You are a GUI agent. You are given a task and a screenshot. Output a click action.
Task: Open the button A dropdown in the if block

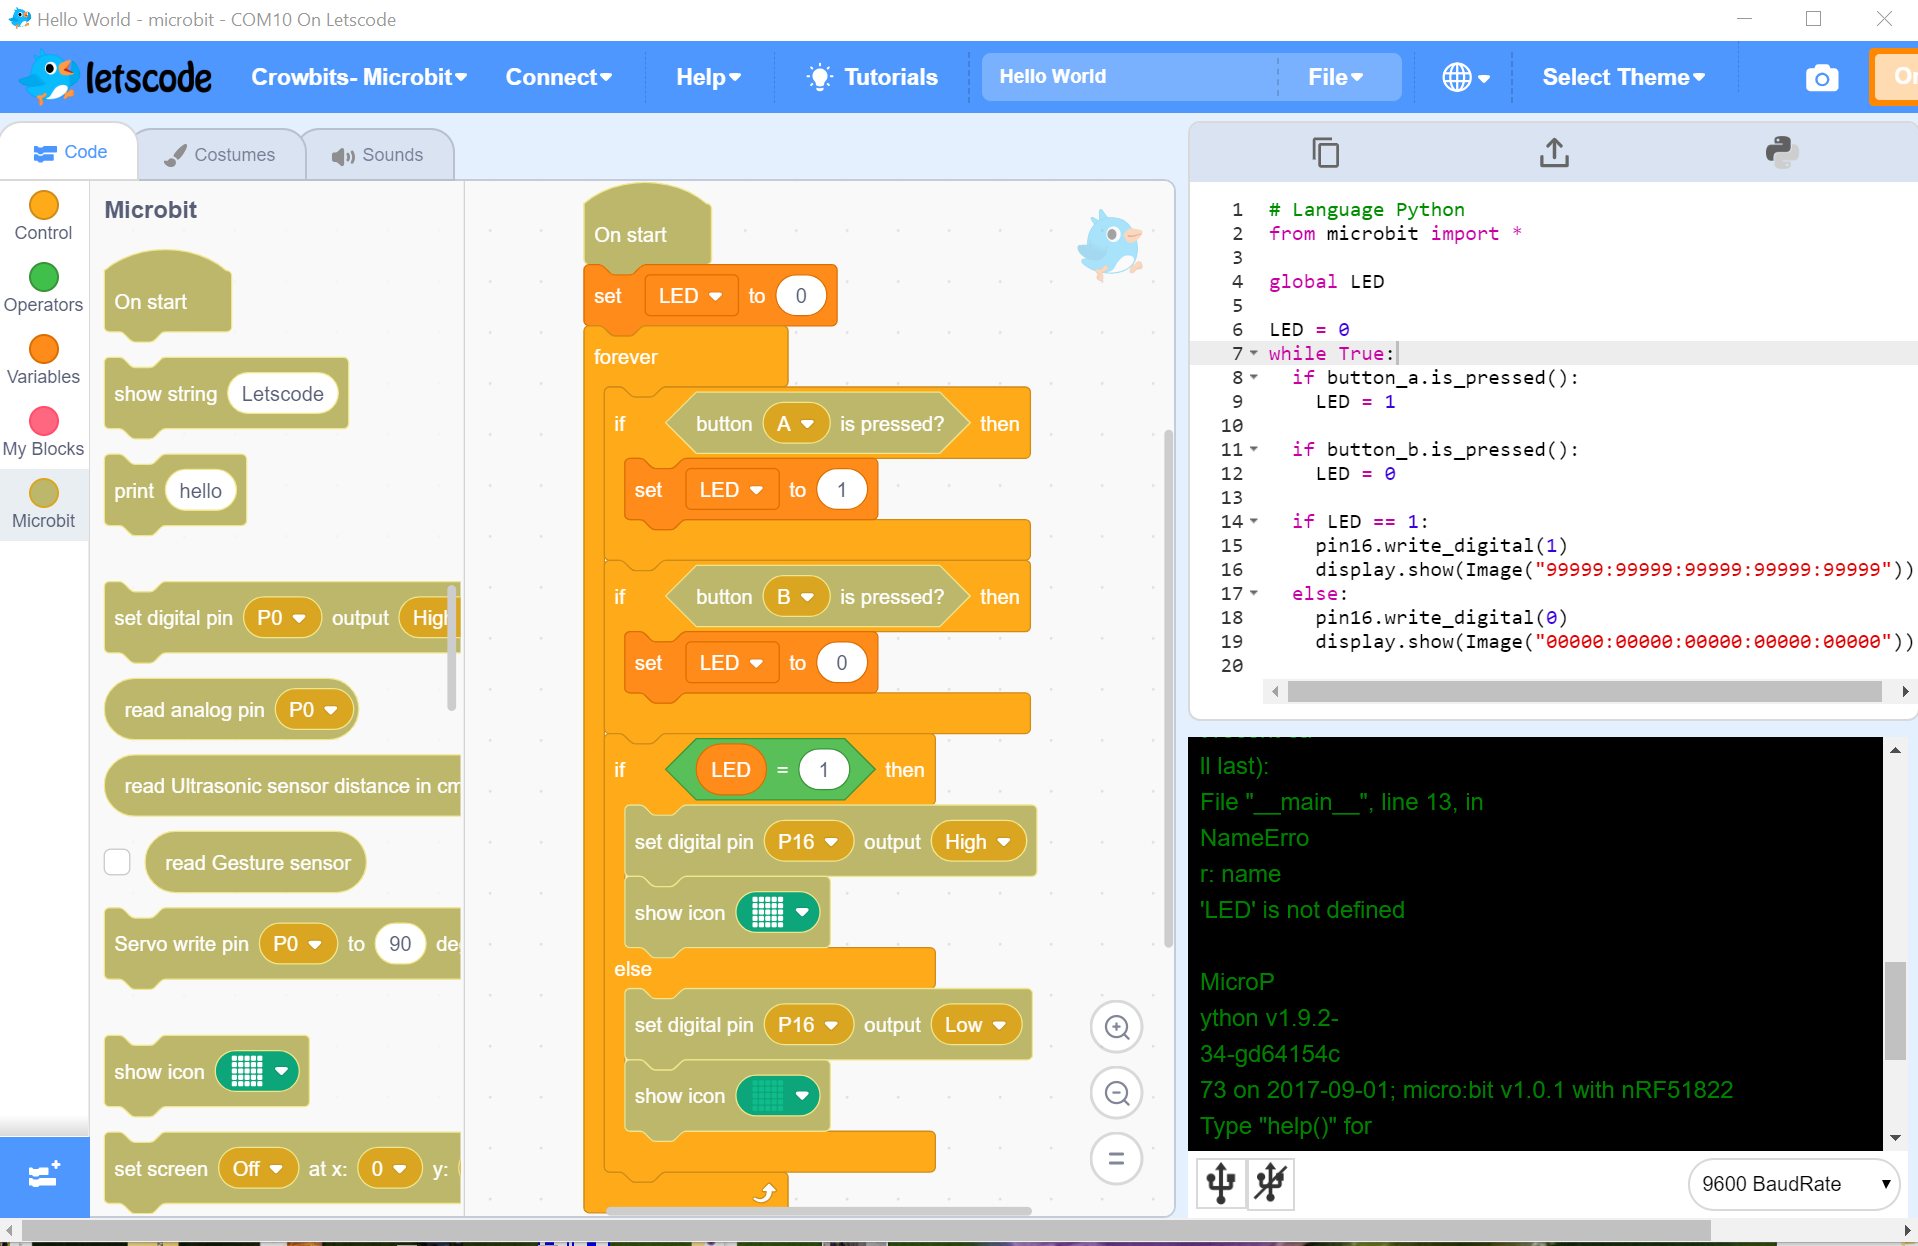click(796, 424)
